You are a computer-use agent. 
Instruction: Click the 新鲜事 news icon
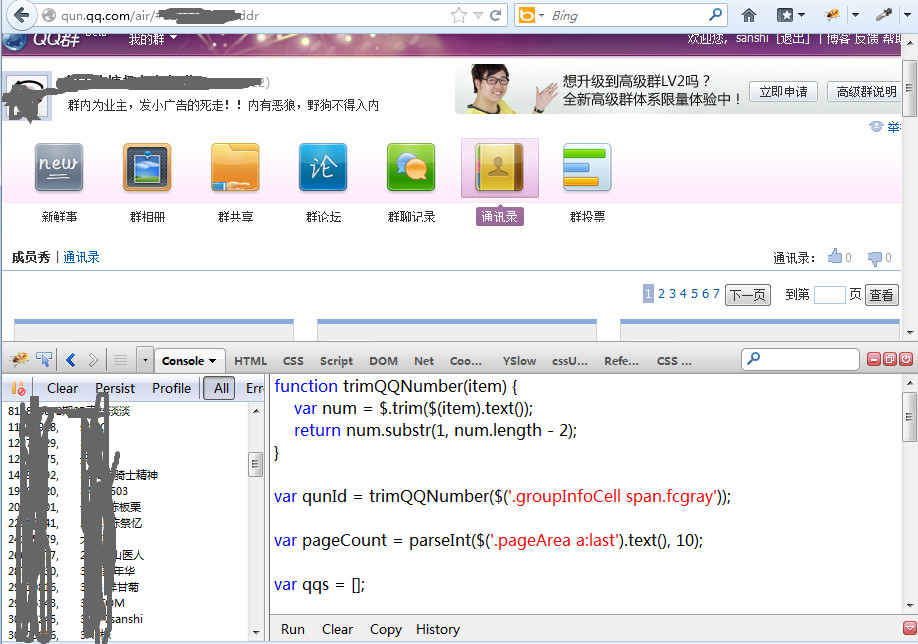pos(59,168)
